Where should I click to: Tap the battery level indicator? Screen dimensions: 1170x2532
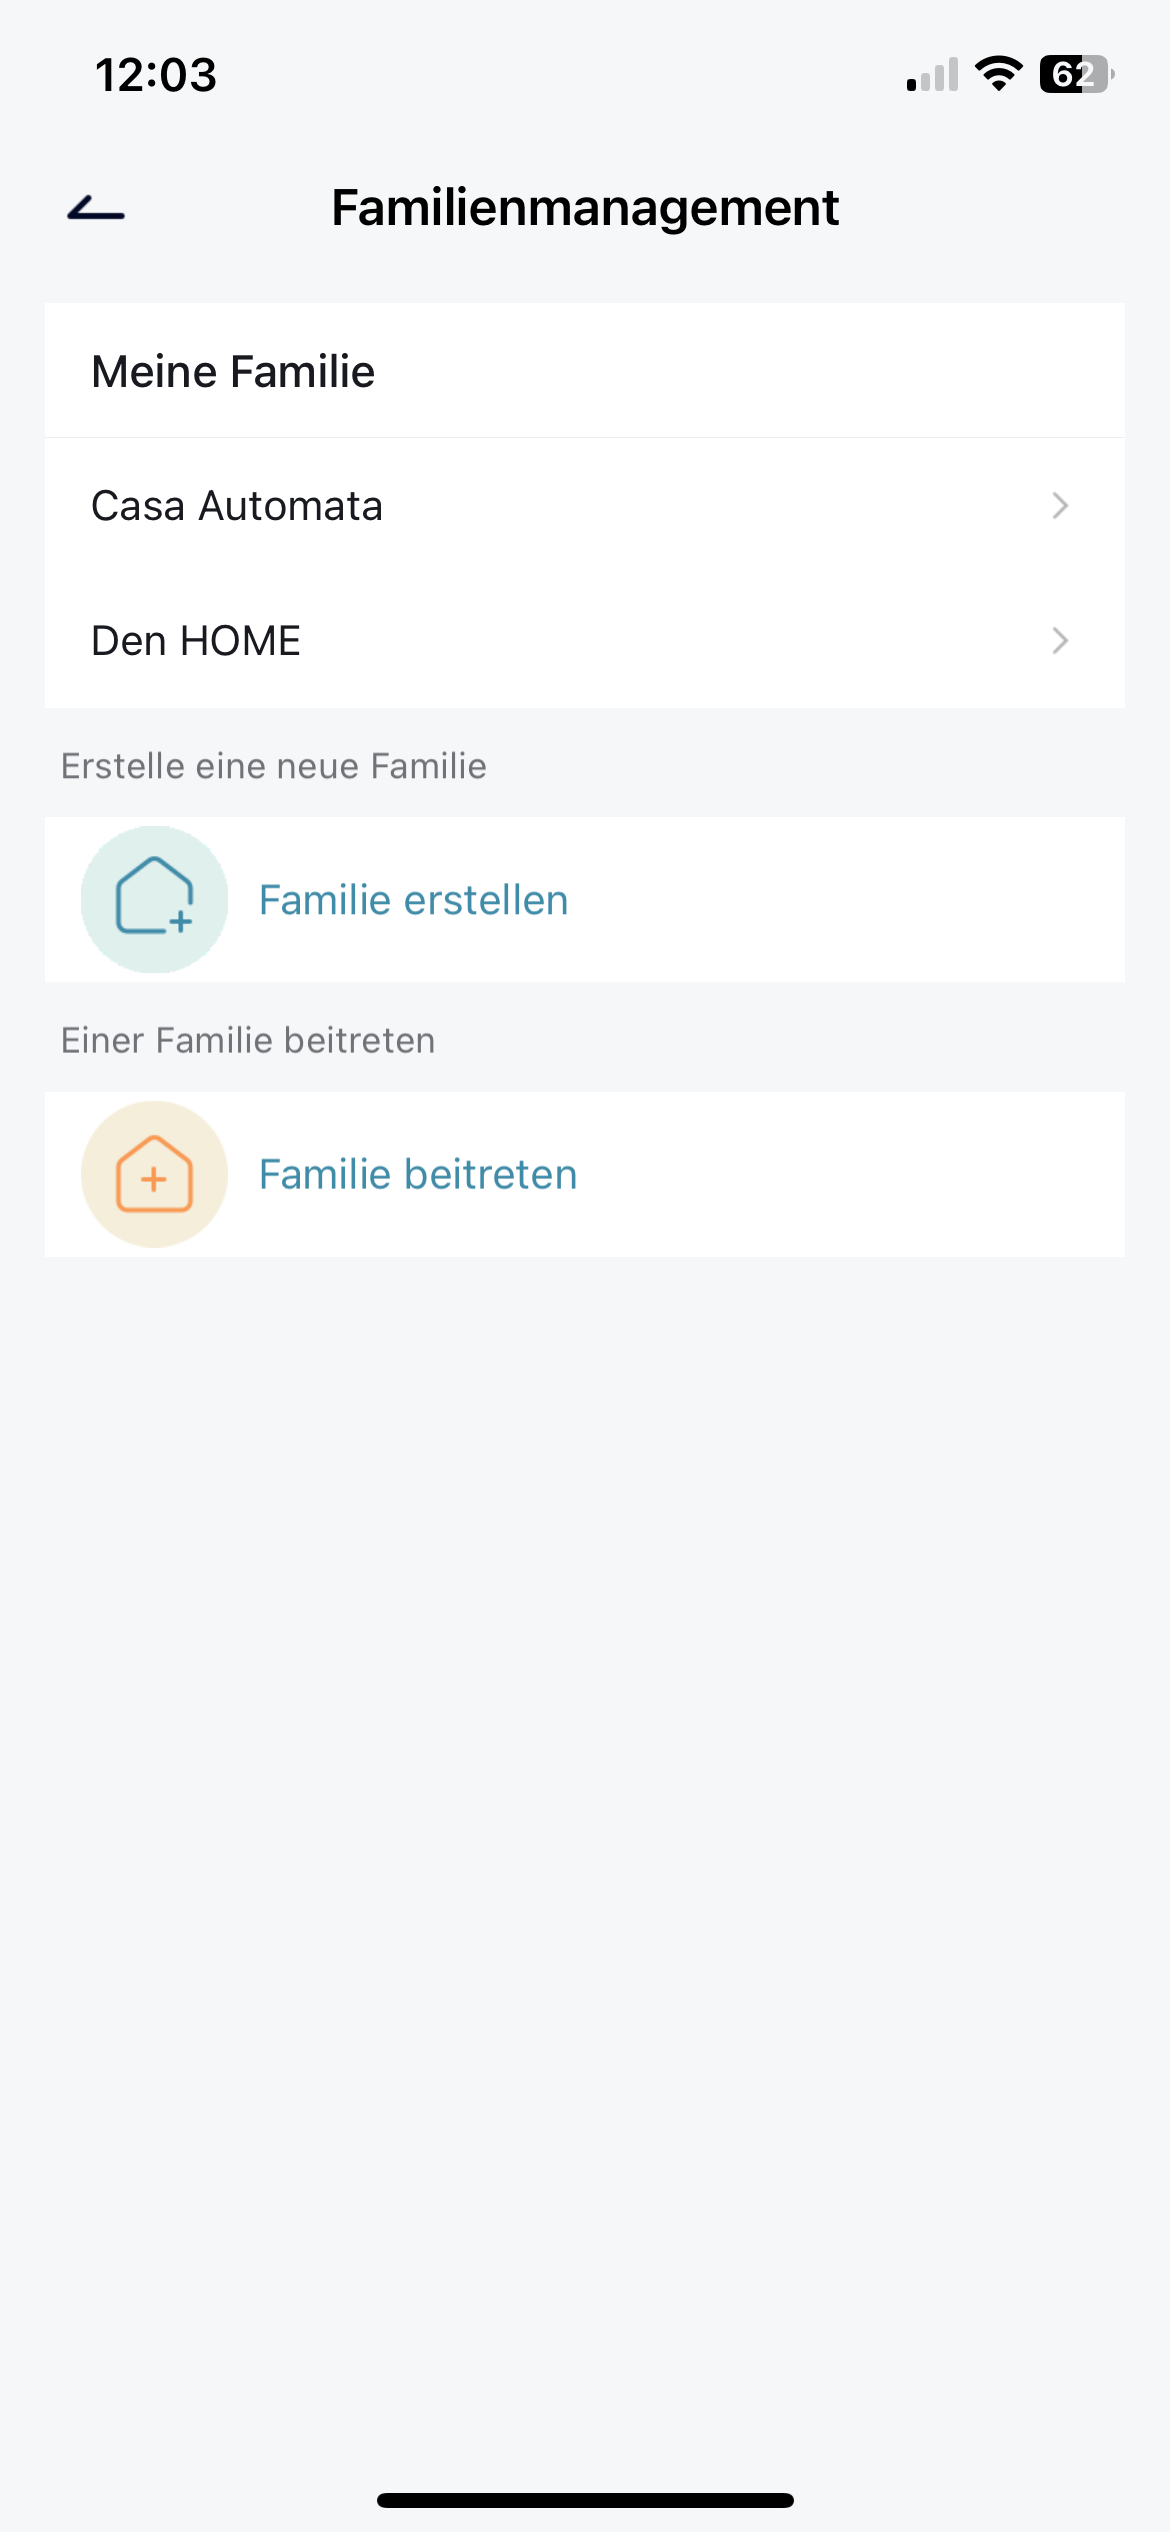[1076, 74]
